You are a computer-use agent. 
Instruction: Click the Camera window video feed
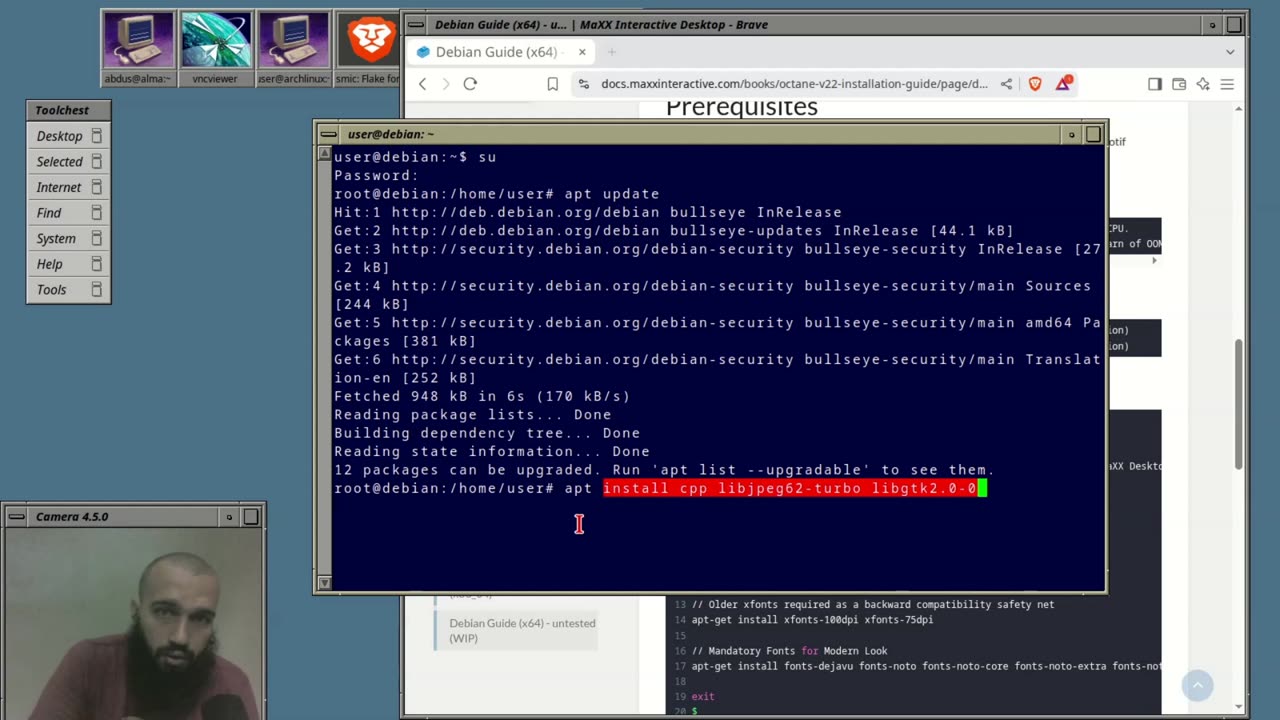click(x=133, y=624)
